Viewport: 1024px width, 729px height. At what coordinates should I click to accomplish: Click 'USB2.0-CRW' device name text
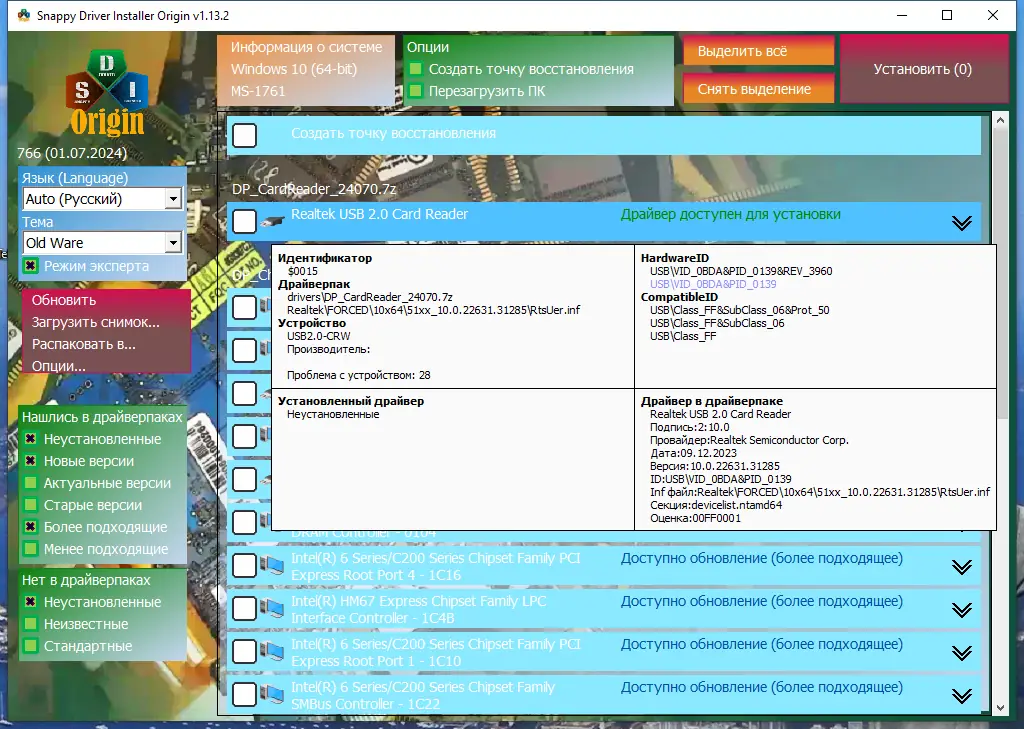[x=319, y=336]
